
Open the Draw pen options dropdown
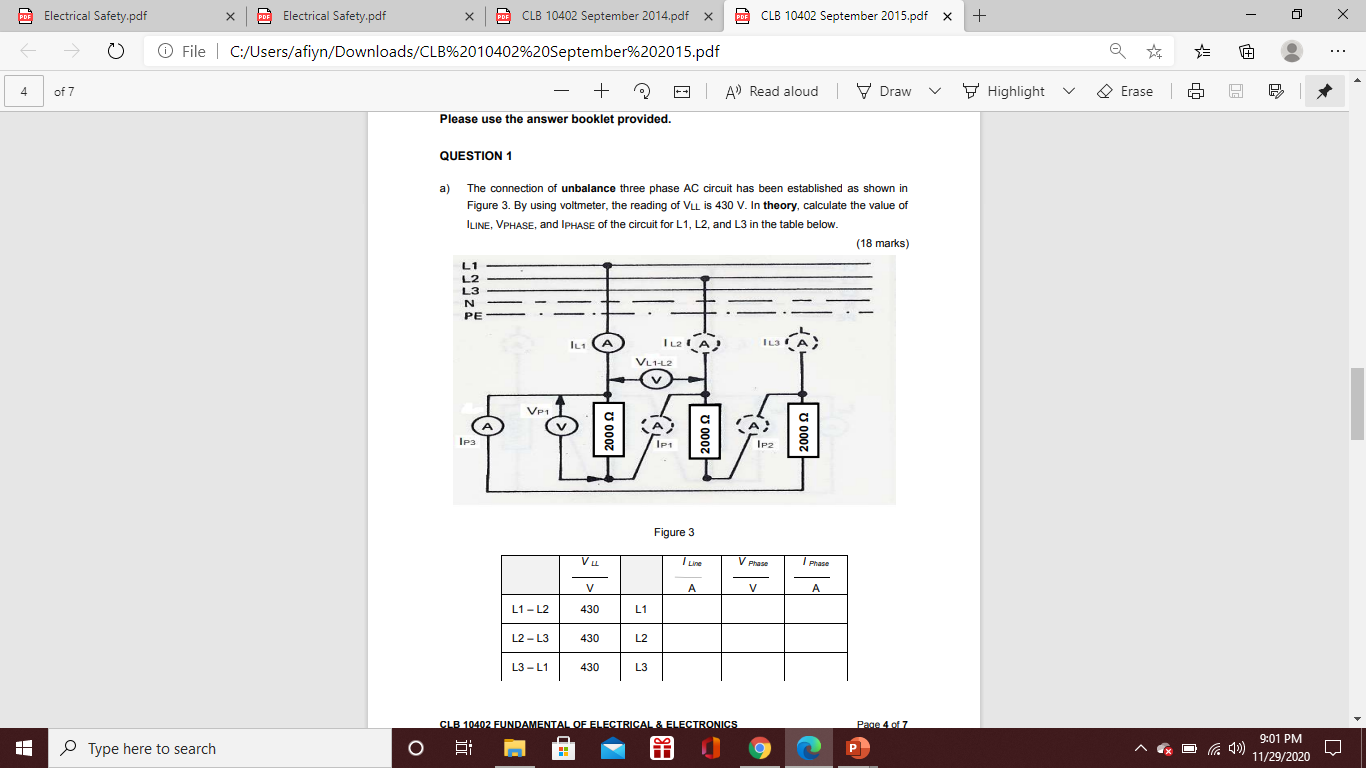(934, 91)
